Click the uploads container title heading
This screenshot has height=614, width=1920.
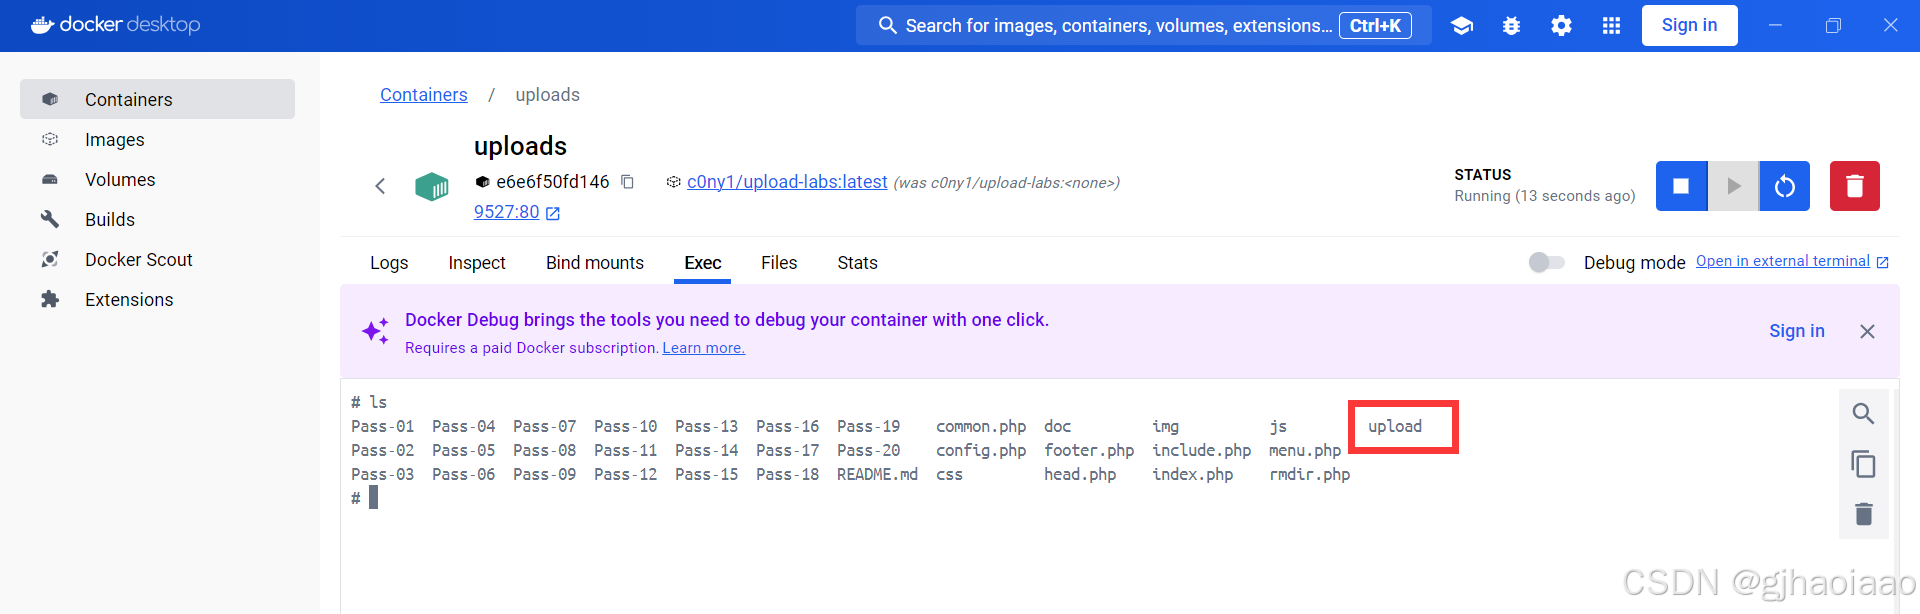[x=520, y=146]
